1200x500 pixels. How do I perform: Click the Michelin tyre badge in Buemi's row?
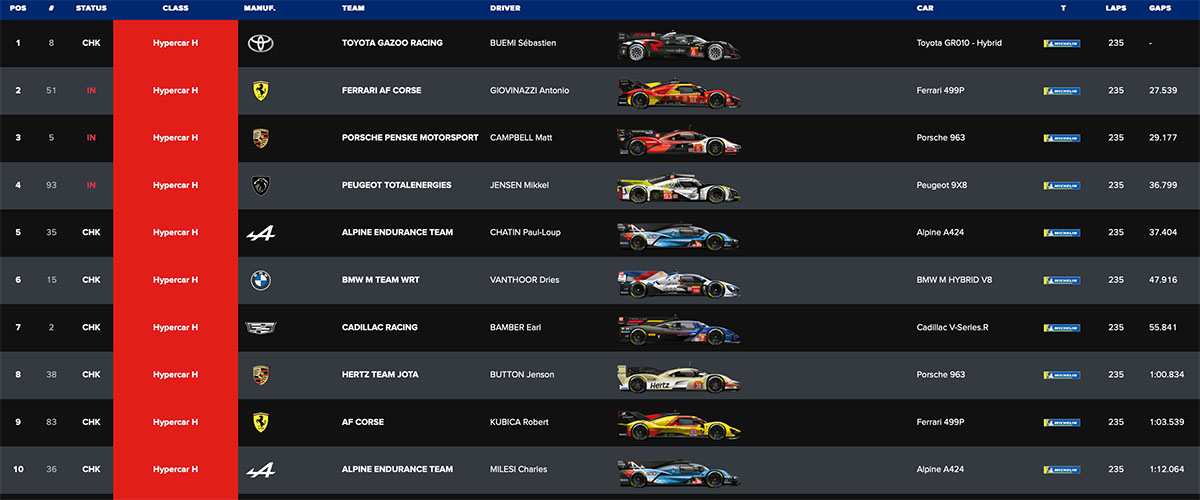tap(1061, 44)
